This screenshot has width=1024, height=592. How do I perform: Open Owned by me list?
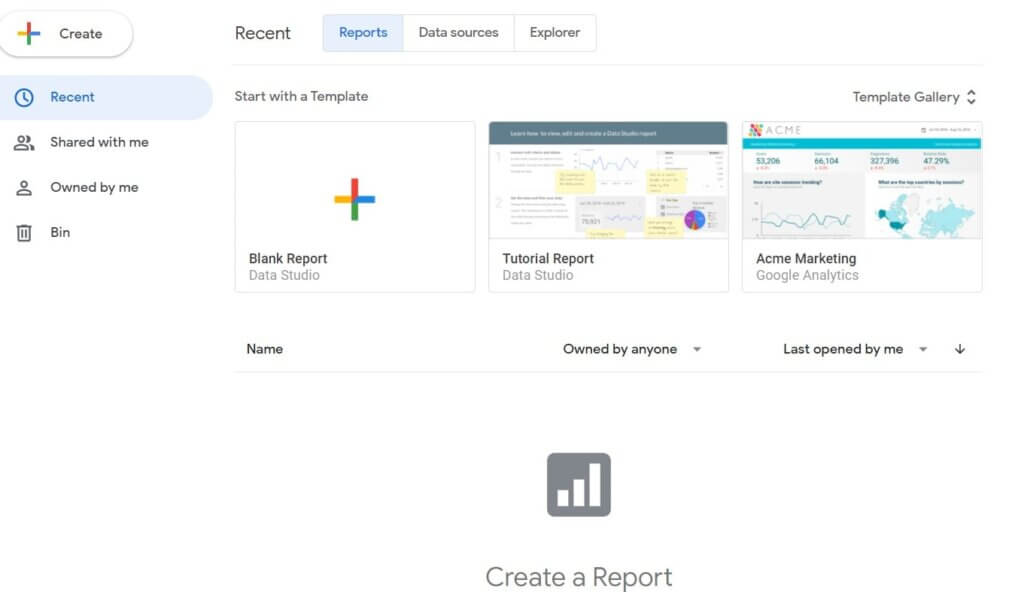point(94,188)
